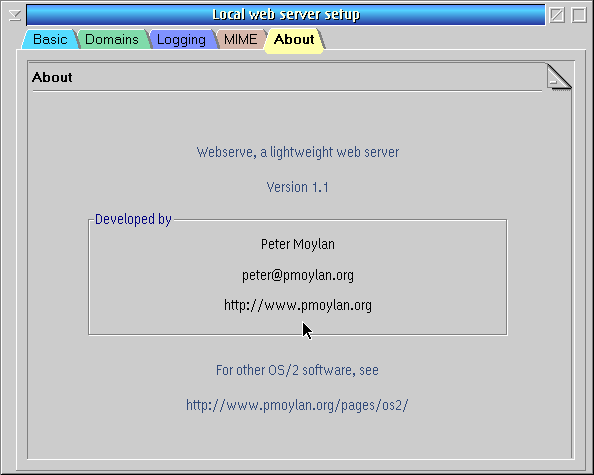Go to the MIME tab
Viewport: 594px width, 475px height.
[240, 39]
